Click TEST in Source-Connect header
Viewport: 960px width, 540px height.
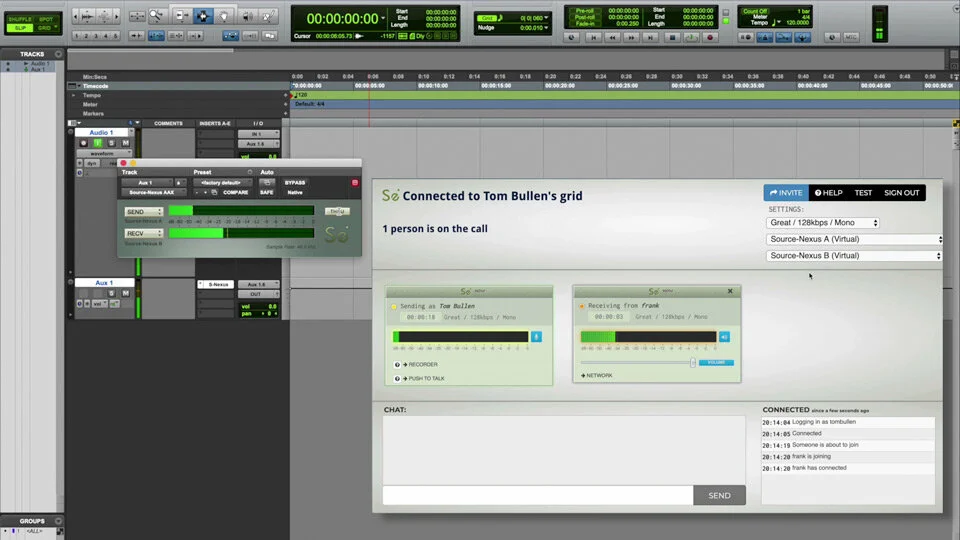[x=863, y=193]
